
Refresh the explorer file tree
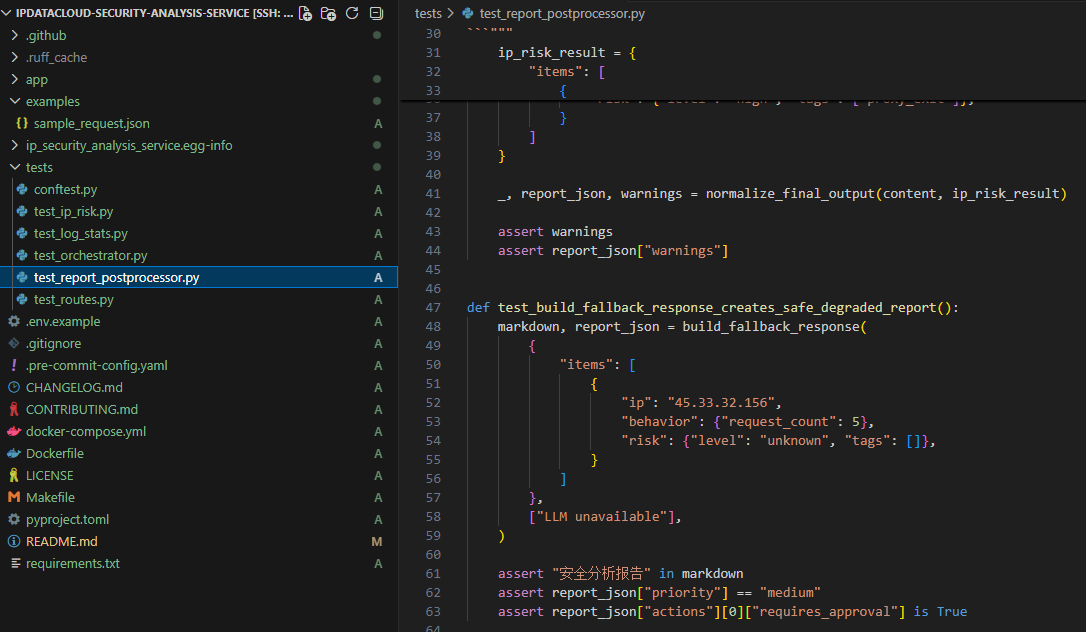tap(352, 13)
